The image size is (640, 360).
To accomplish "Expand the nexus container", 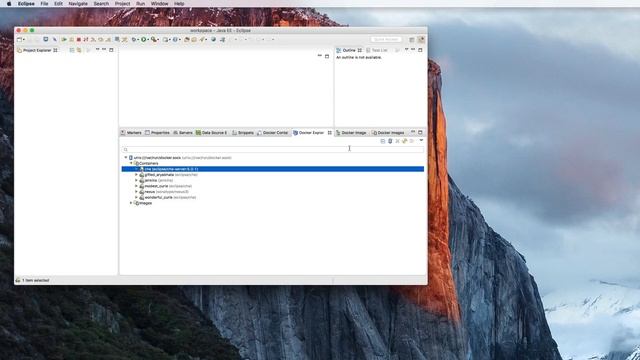I will [x=136, y=191].
